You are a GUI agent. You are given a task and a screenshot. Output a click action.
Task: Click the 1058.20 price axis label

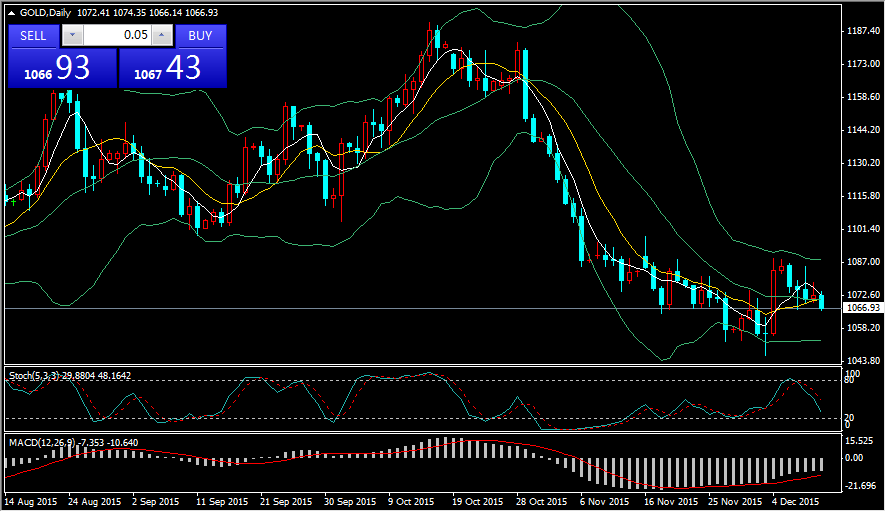(863, 328)
